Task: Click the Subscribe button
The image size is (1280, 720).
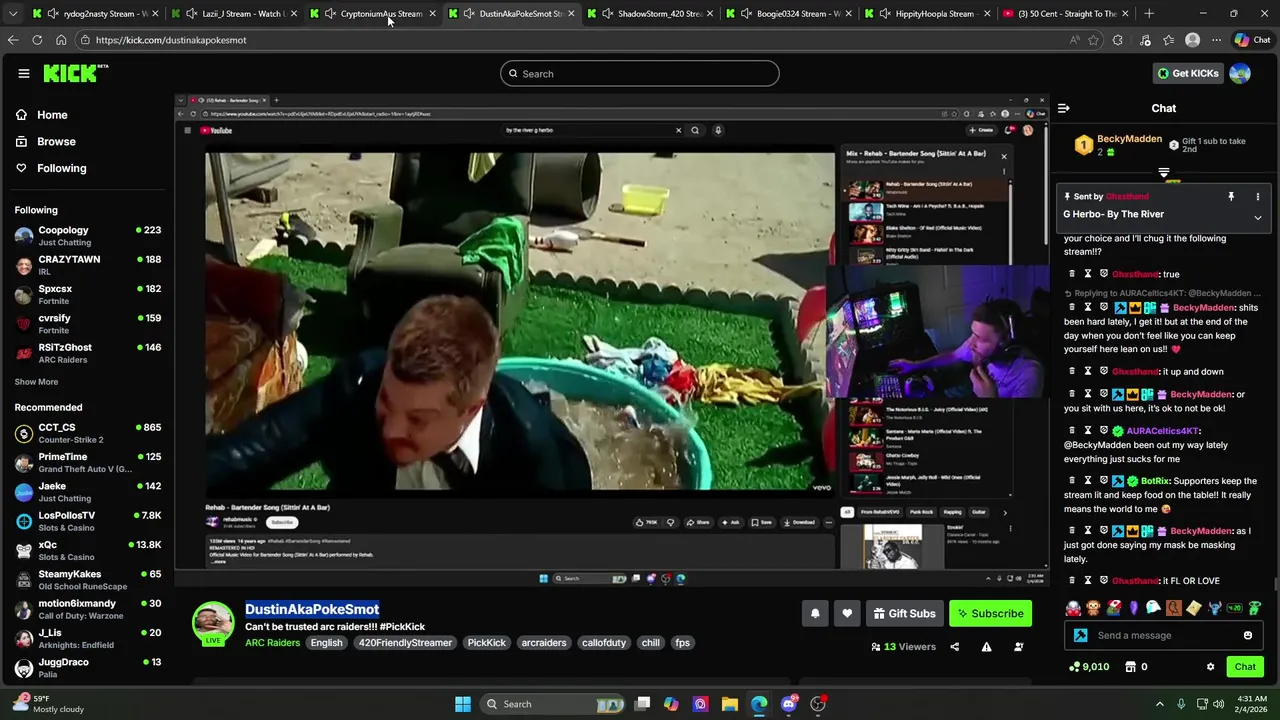Action: pyautogui.click(x=990, y=613)
